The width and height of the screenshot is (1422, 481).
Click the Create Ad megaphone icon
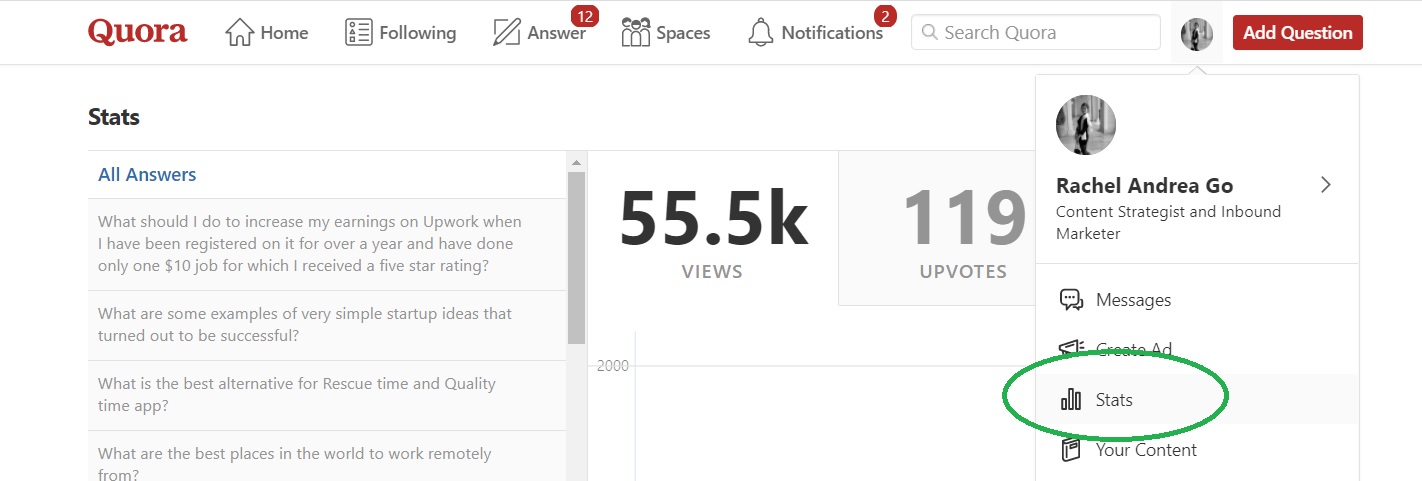1071,350
